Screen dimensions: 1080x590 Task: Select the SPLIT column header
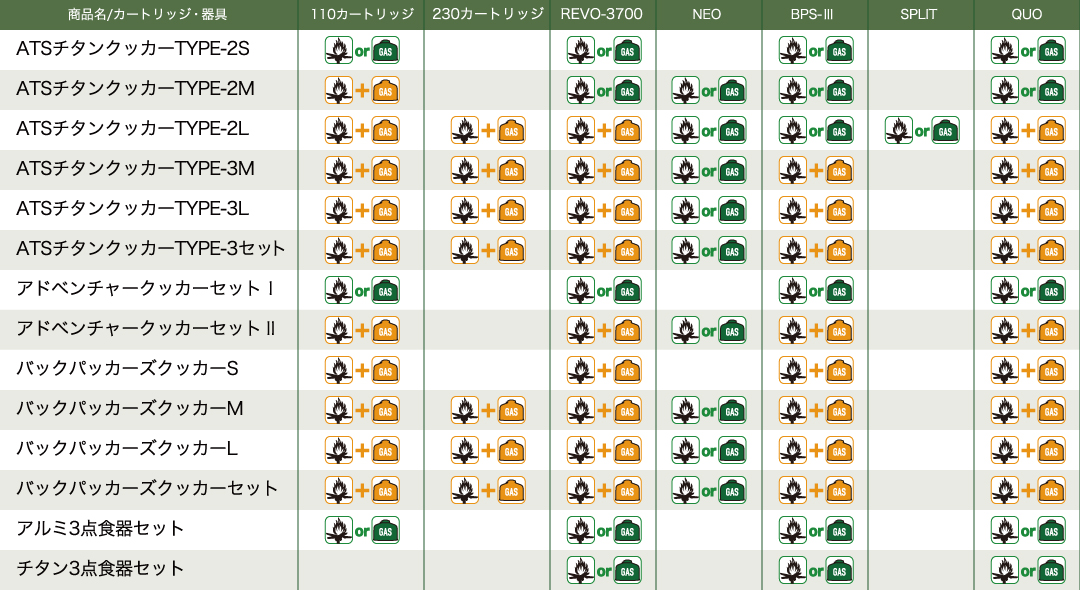[x=921, y=14]
